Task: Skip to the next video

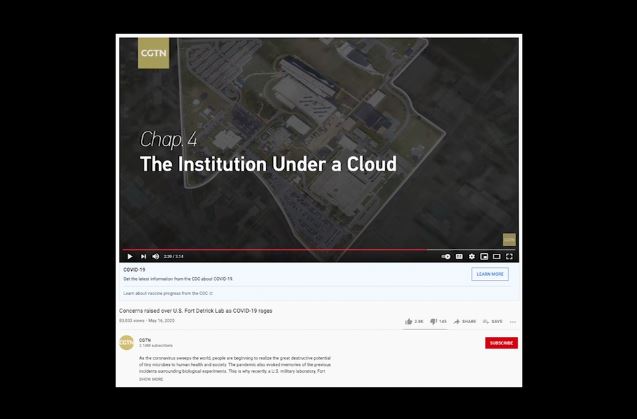Action: click(143, 256)
